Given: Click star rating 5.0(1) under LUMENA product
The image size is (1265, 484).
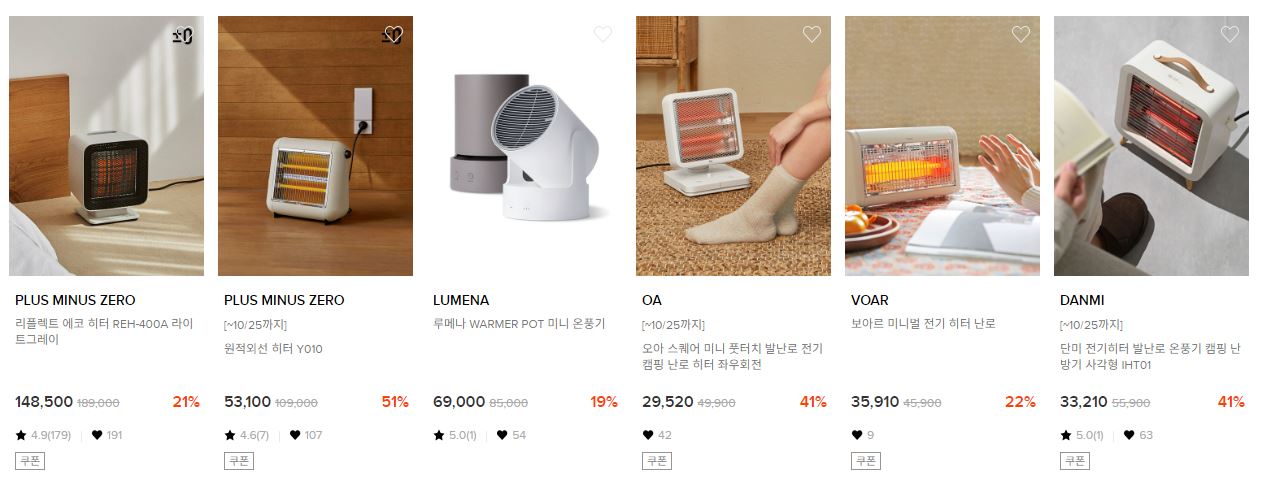Looking at the screenshot, I should pyautogui.click(x=455, y=435).
